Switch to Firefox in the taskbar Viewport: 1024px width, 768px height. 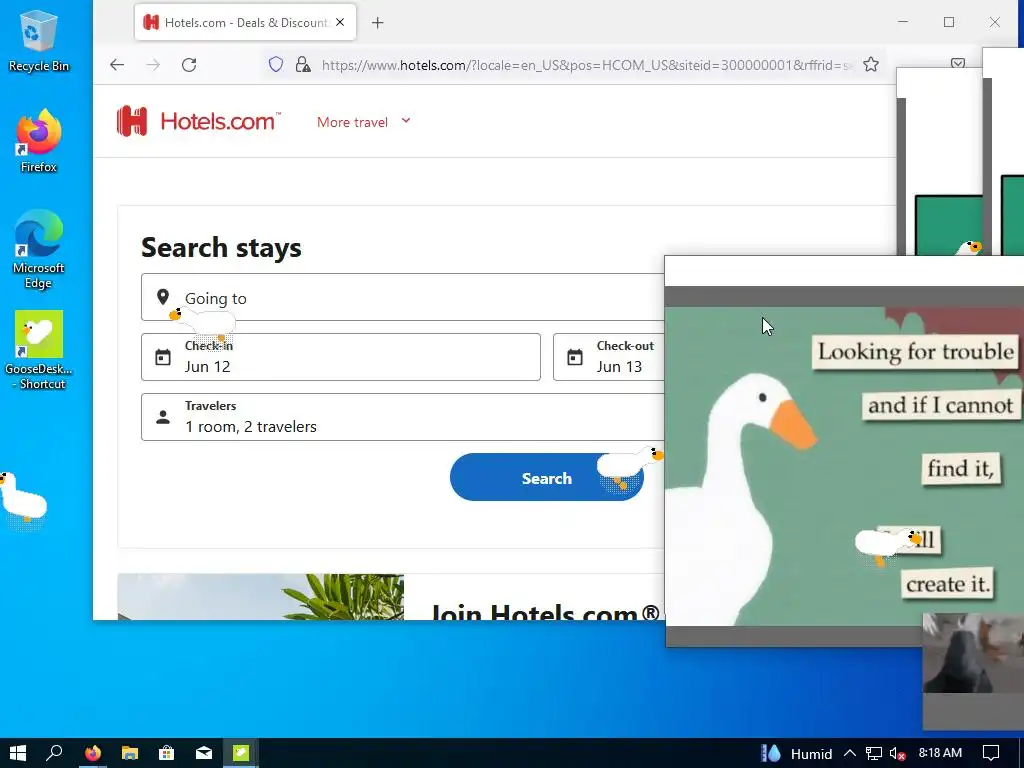93,753
